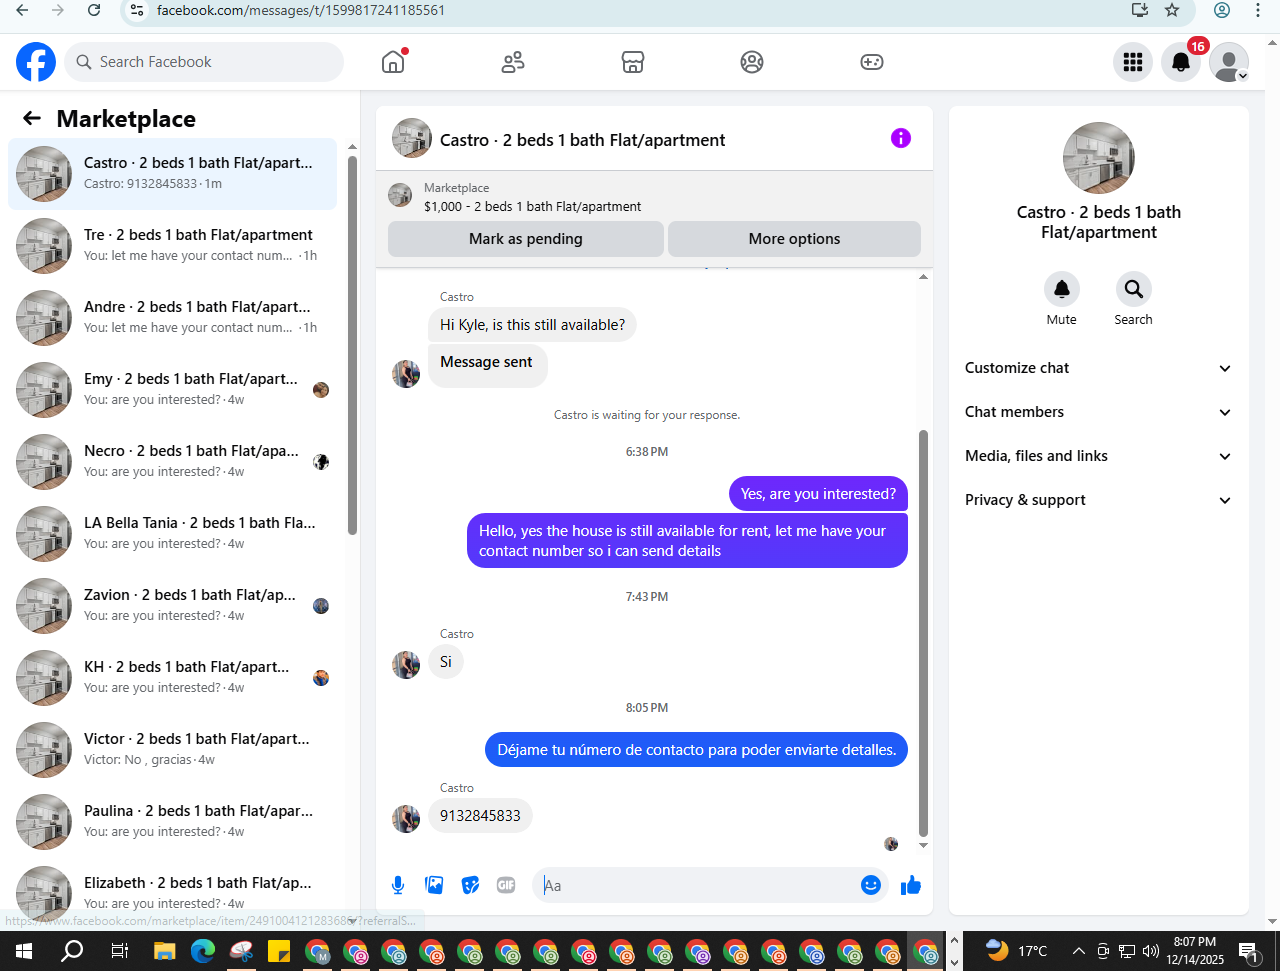Open the Chrome three-dot menu
The height and width of the screenshot is (971, 1280).
click(1258, 10)
